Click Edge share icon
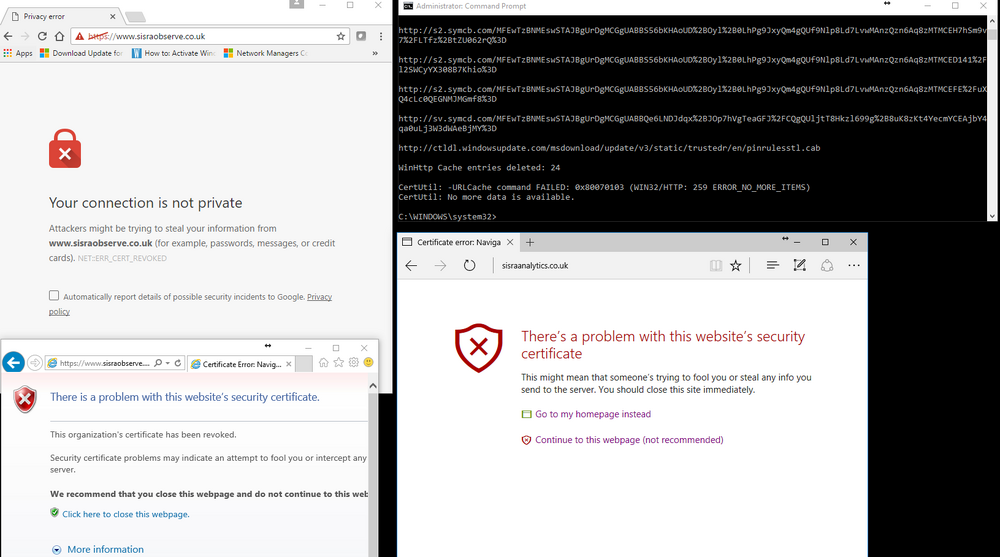 tap(827, 265)
